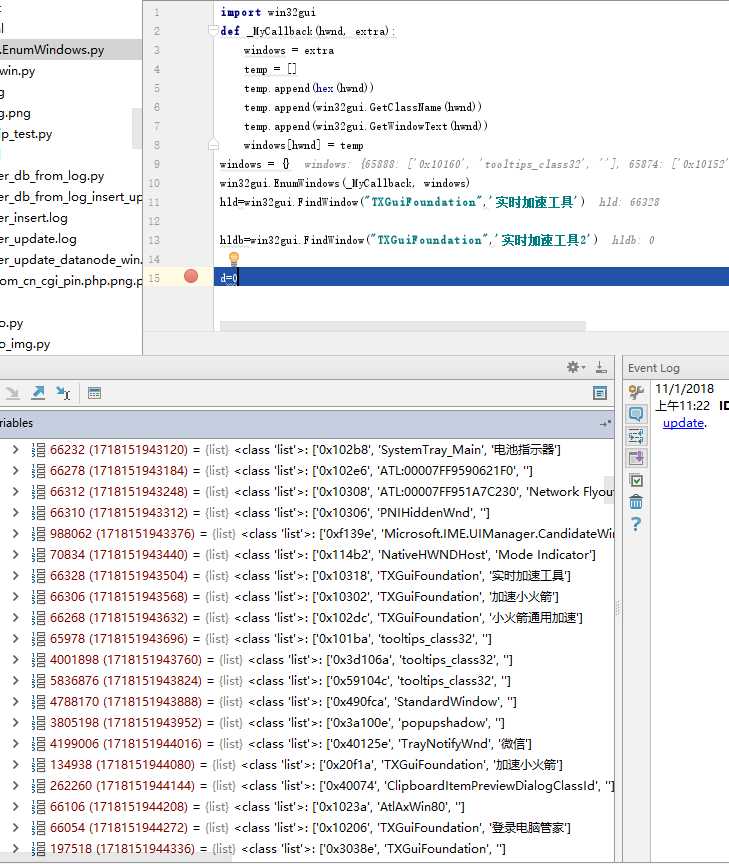Select variable row 66268 (1718151943632)

tap(306, 618)
